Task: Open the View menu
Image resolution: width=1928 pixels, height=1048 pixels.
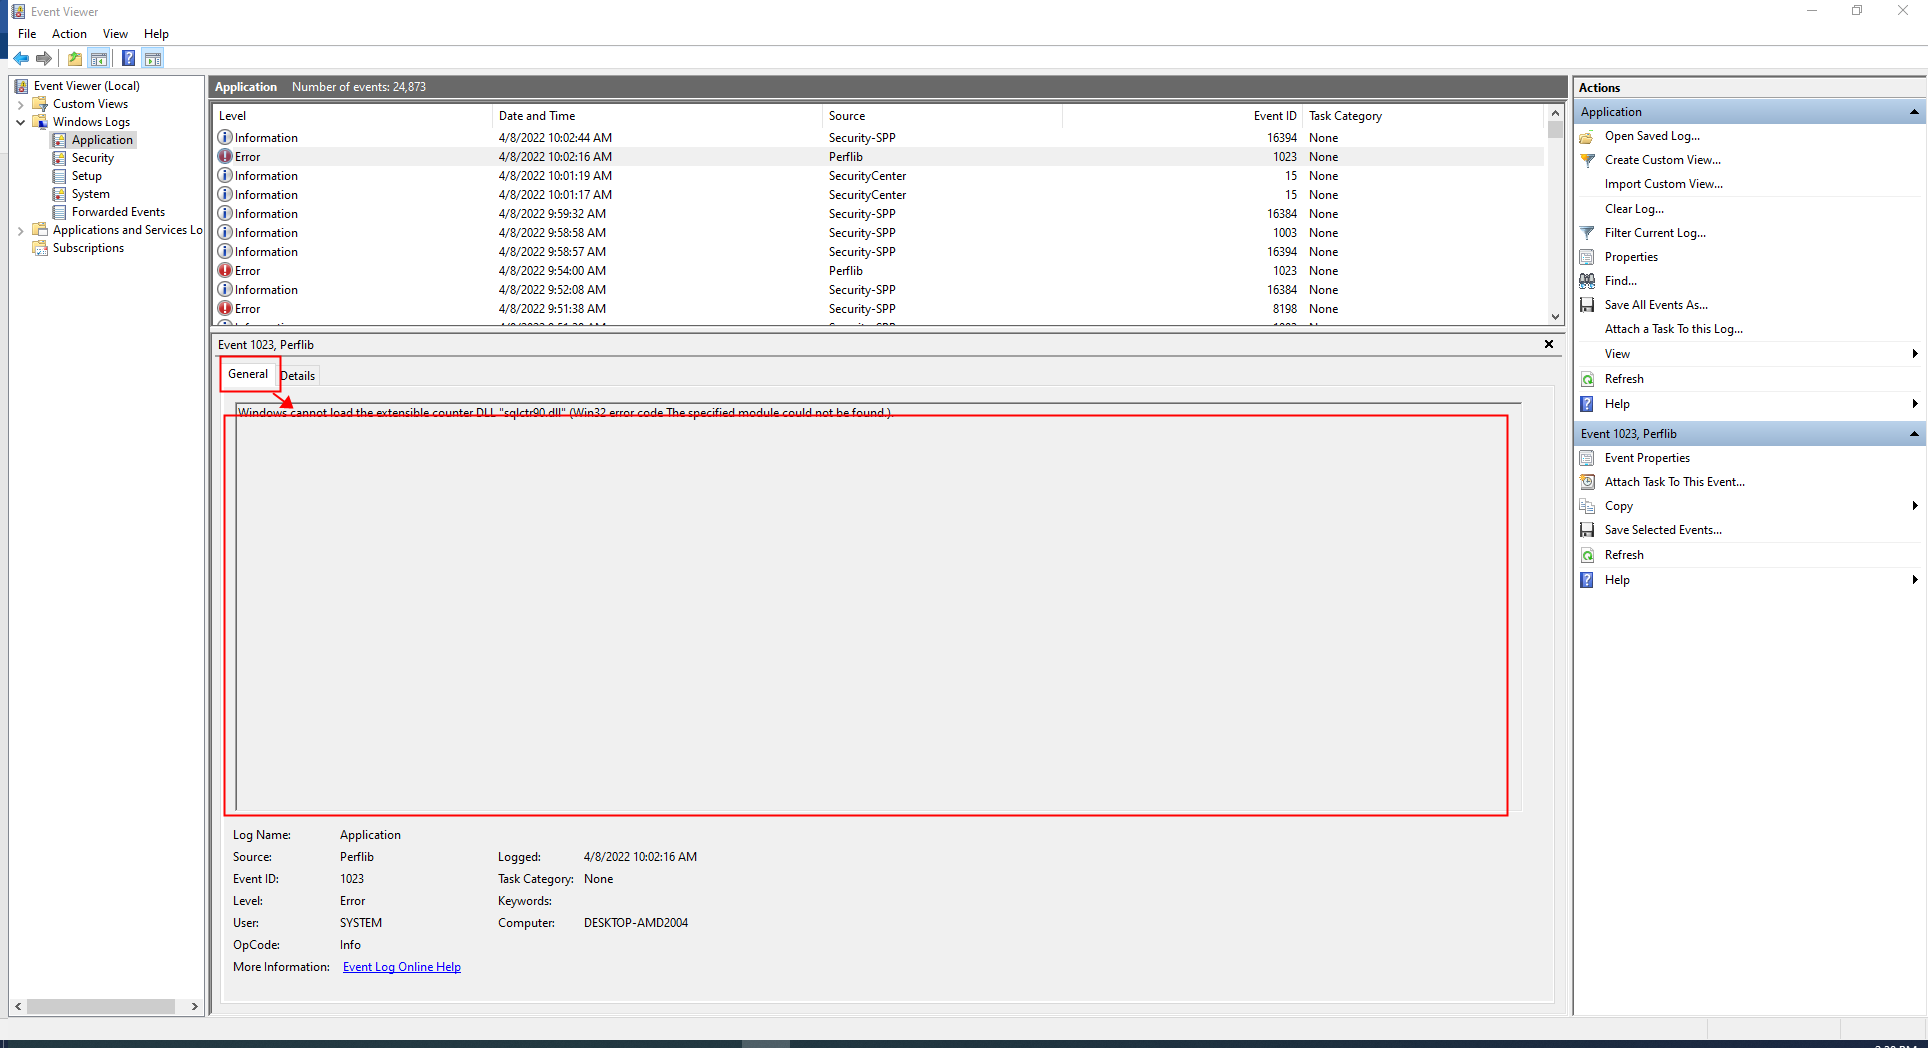Action: coord(115,34)
